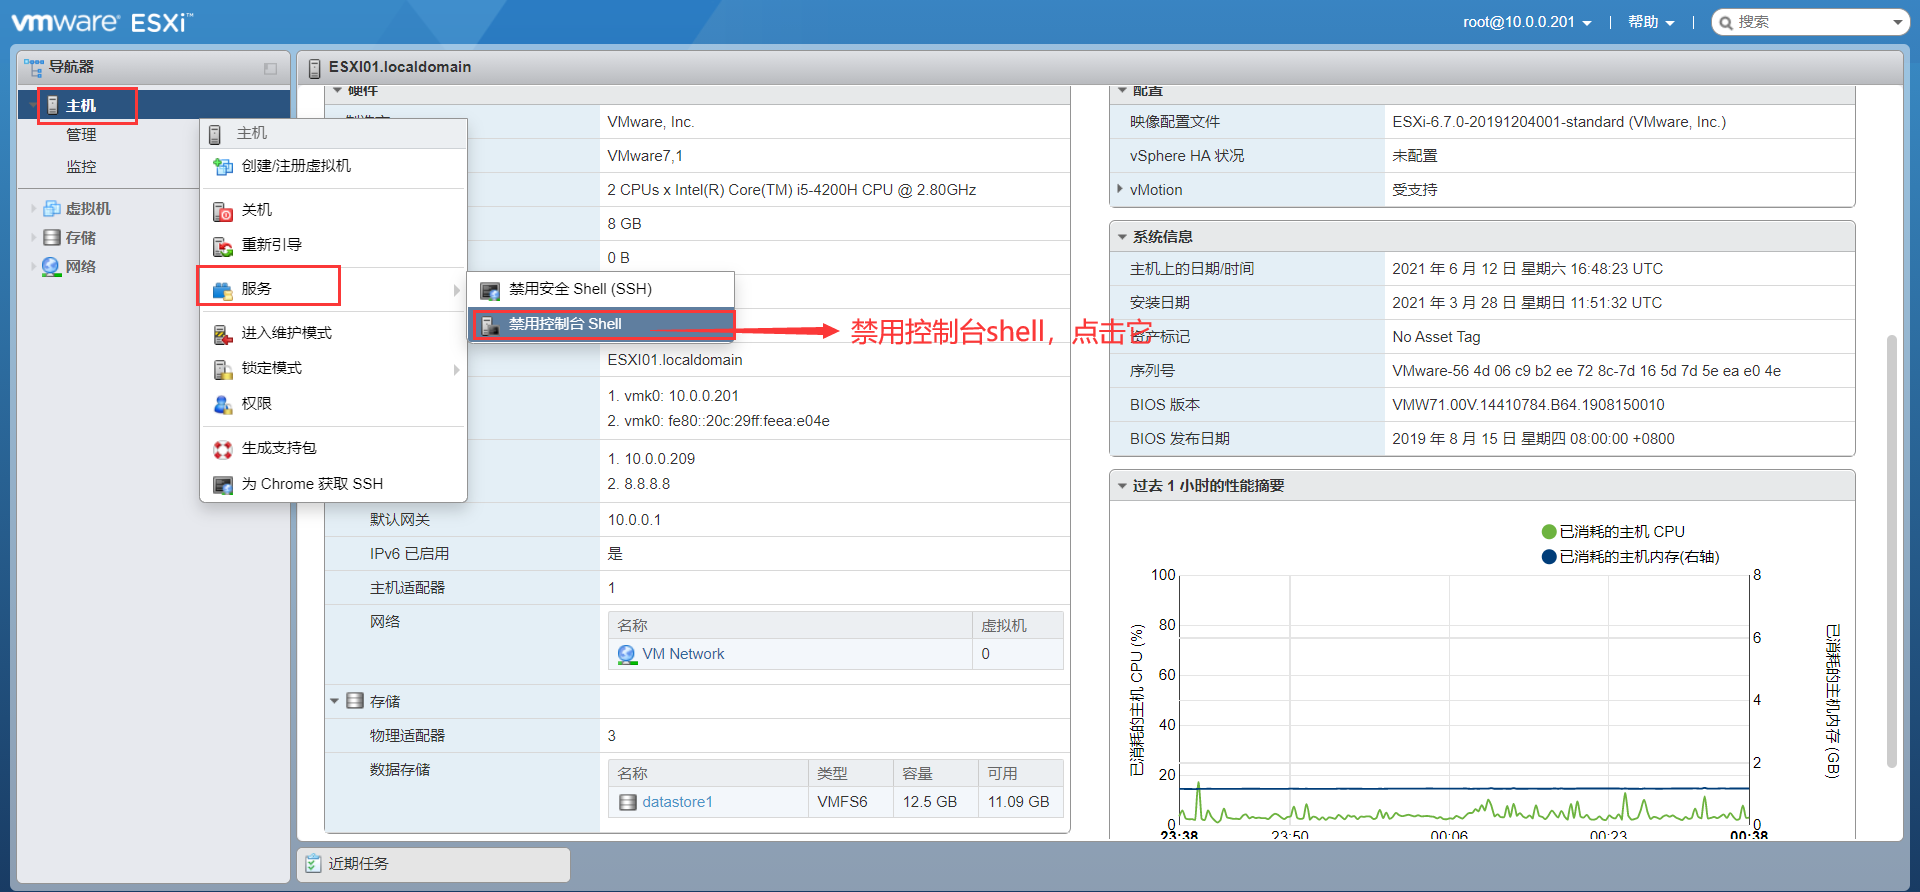Select Create/Register VM (创建/注册虚拟机) menu item
This screenshot has width=1920, height=892.
pyautogui.click(x=333, y=166)
